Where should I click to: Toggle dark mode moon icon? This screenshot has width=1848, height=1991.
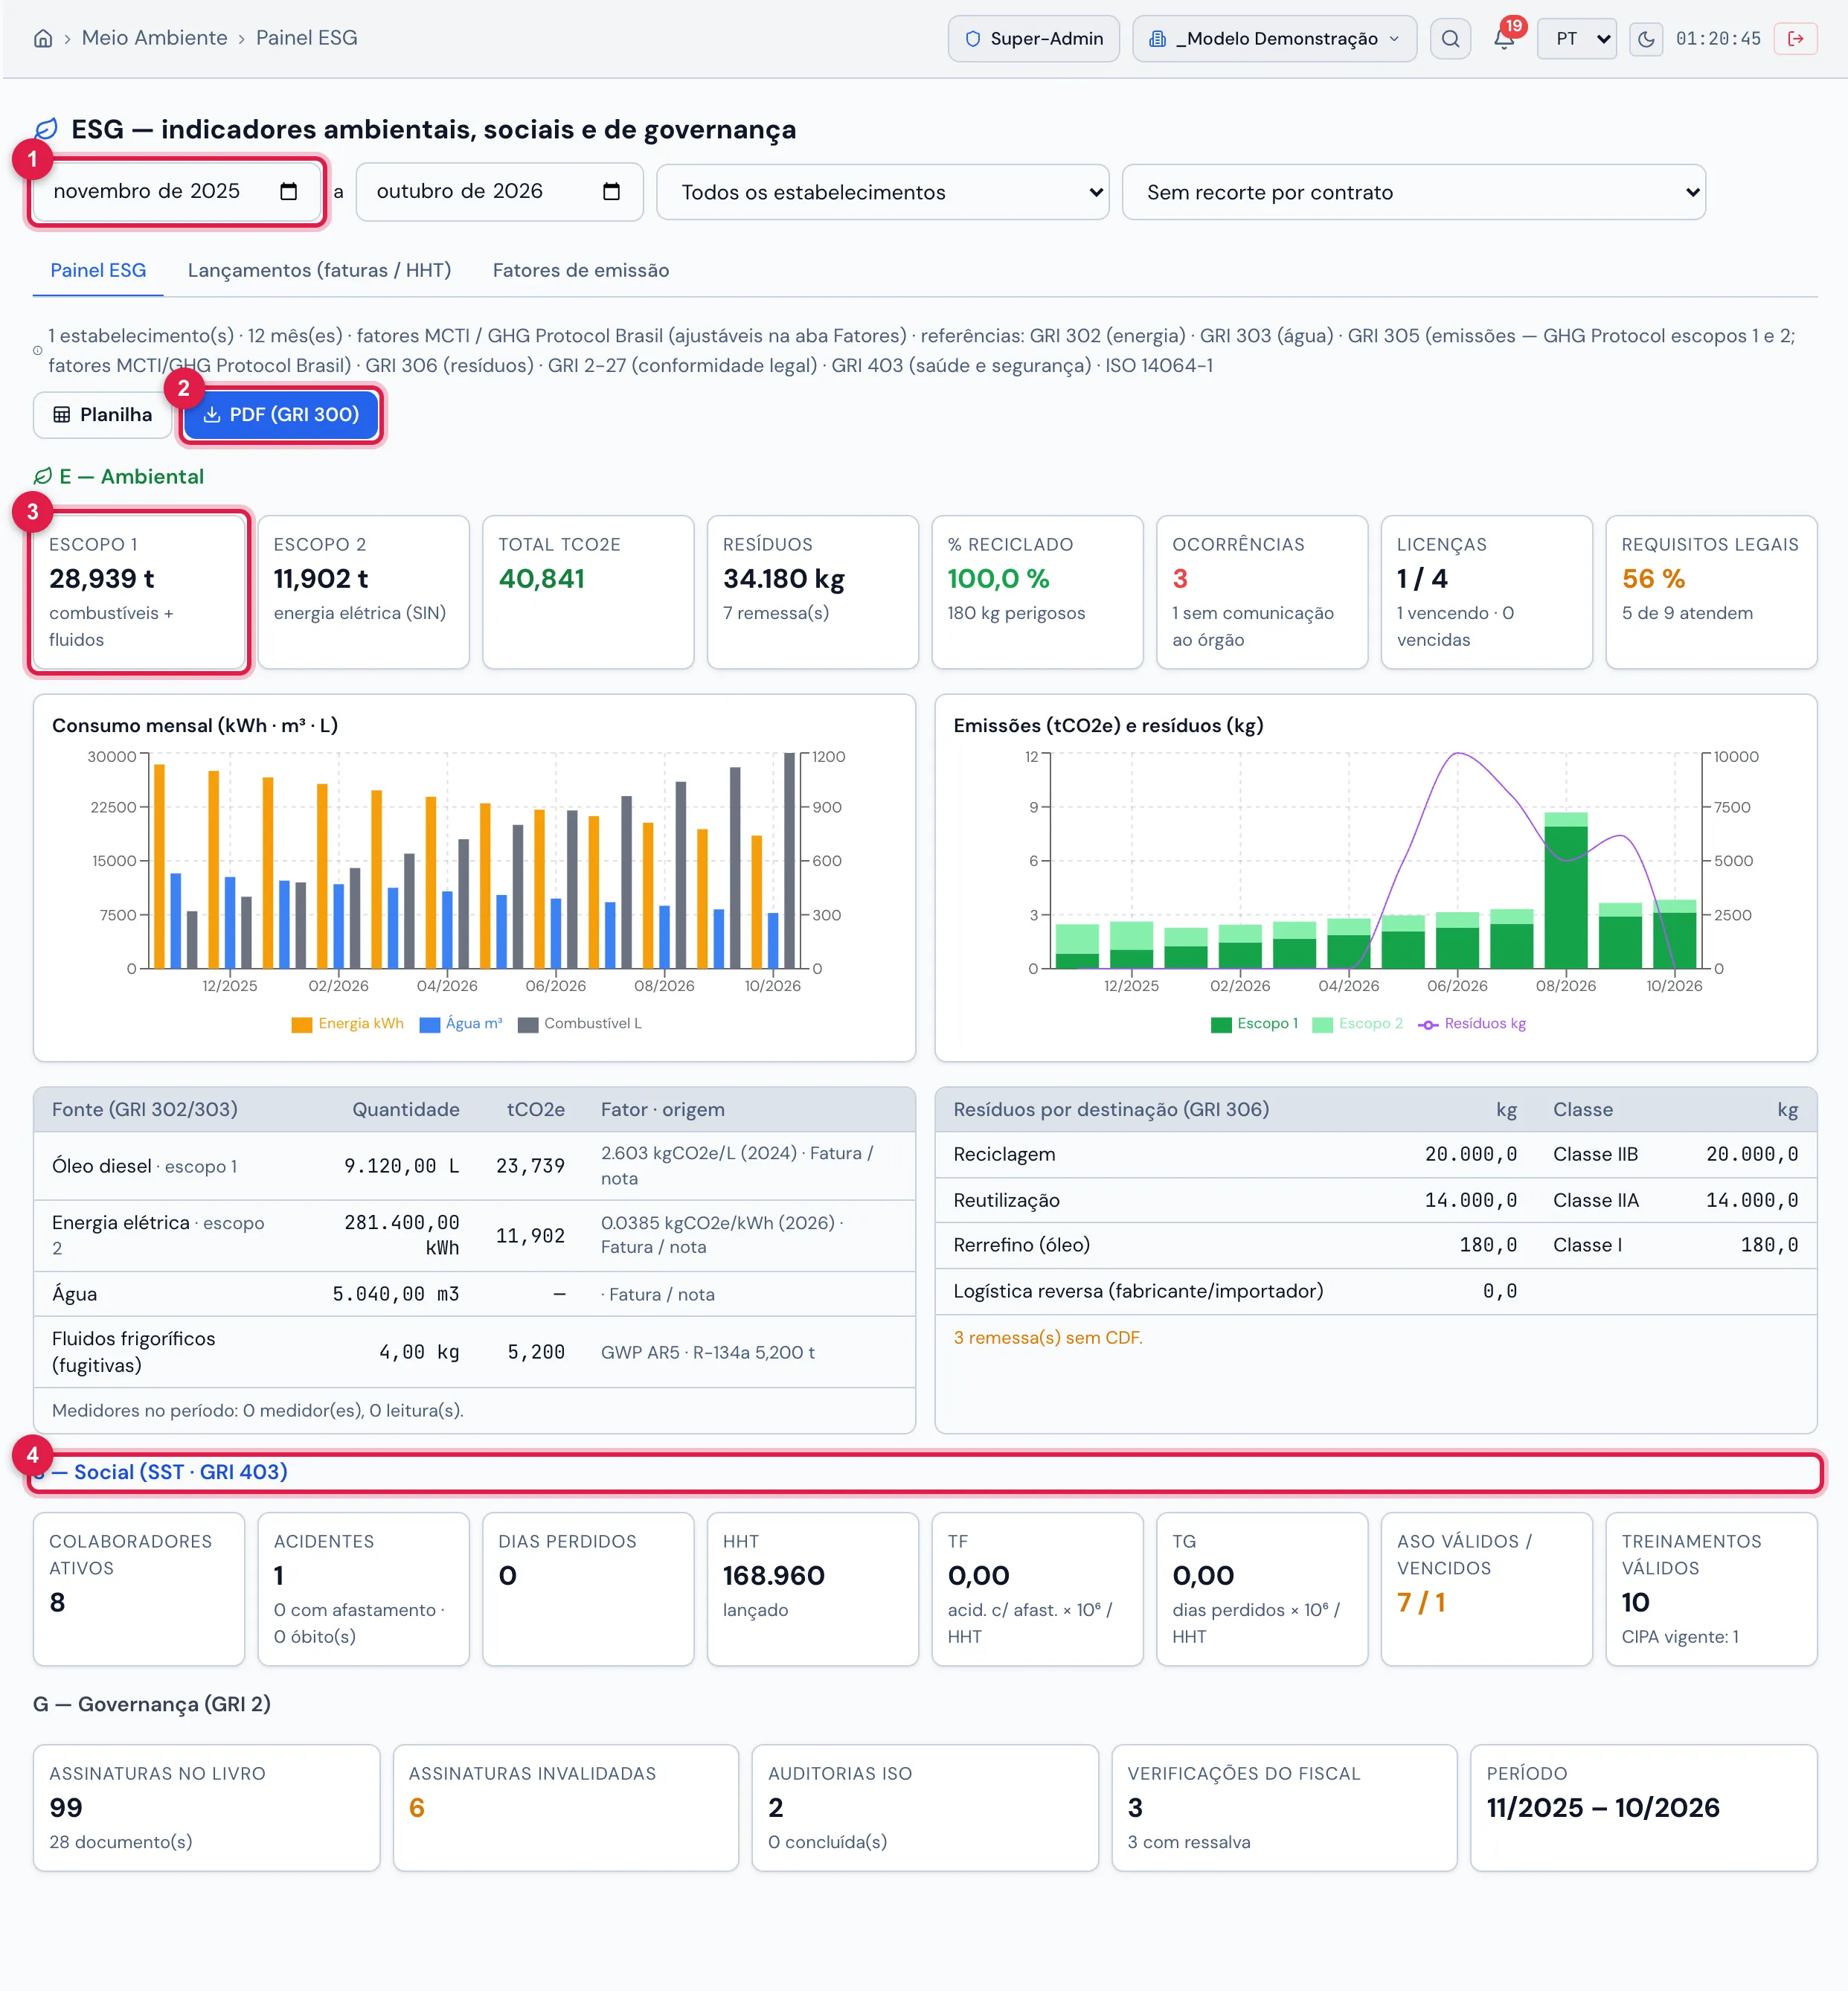(x=1646, y=39)
